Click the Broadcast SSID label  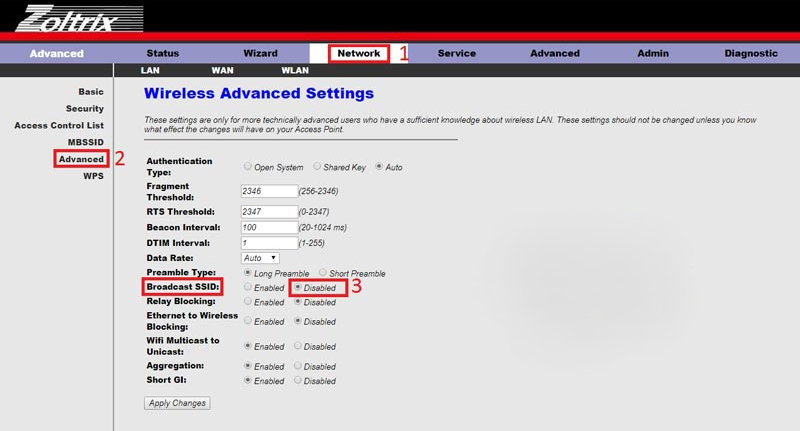183,287
